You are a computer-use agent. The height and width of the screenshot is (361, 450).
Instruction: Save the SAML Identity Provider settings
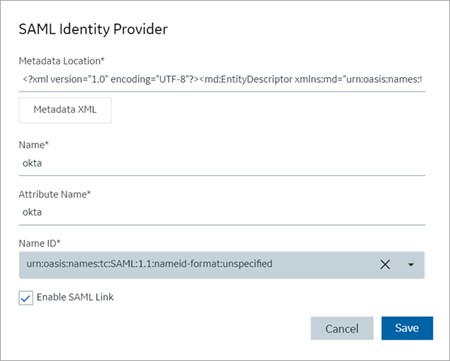pyautogui.click(x=407, y=328)
